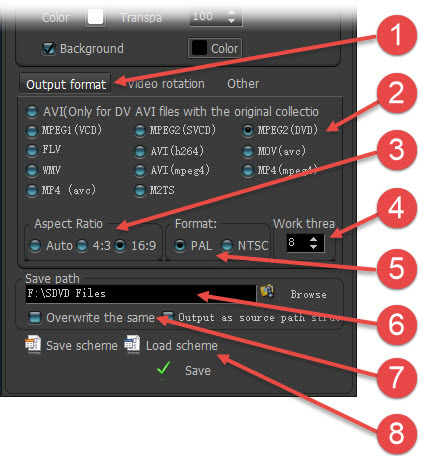The image size is (423, 456).
Task: Click the Load scheme document icon
Action: (x=132, y=344)
